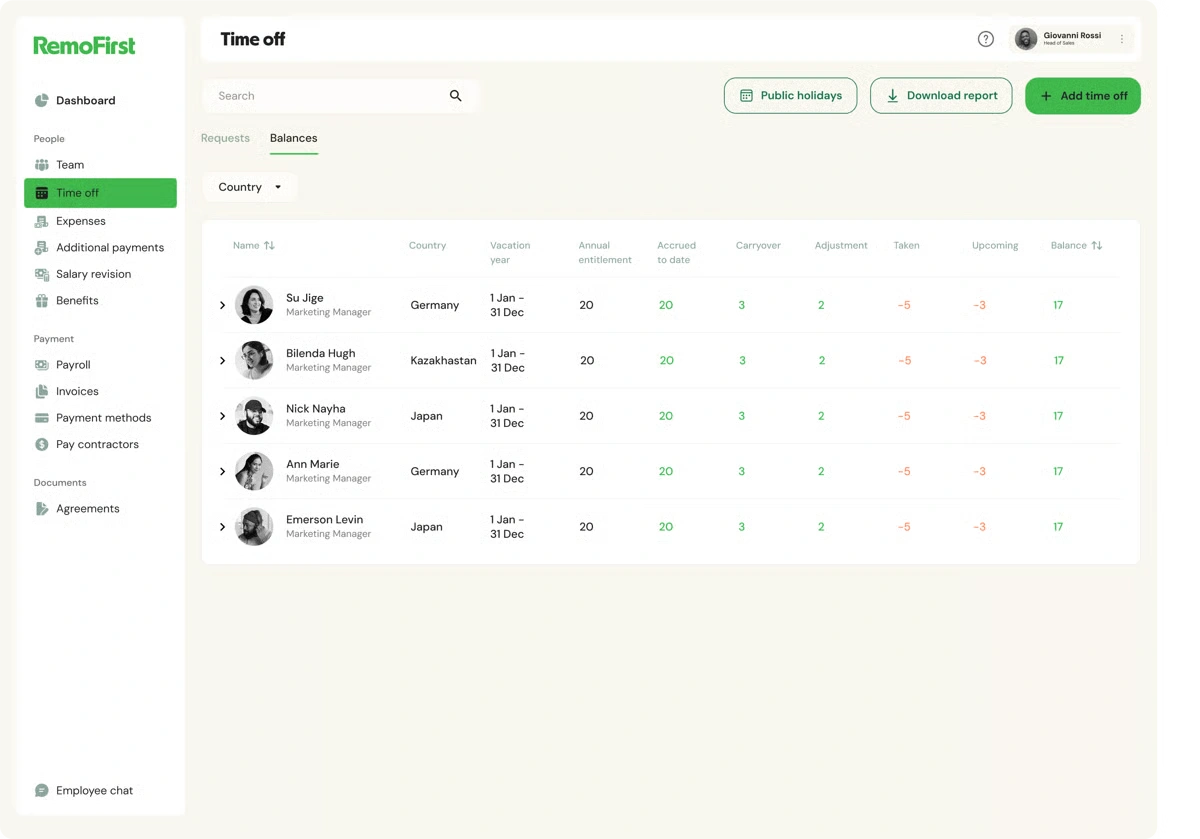Click Nick Nayha's avatar photo

tap(254, 416)
